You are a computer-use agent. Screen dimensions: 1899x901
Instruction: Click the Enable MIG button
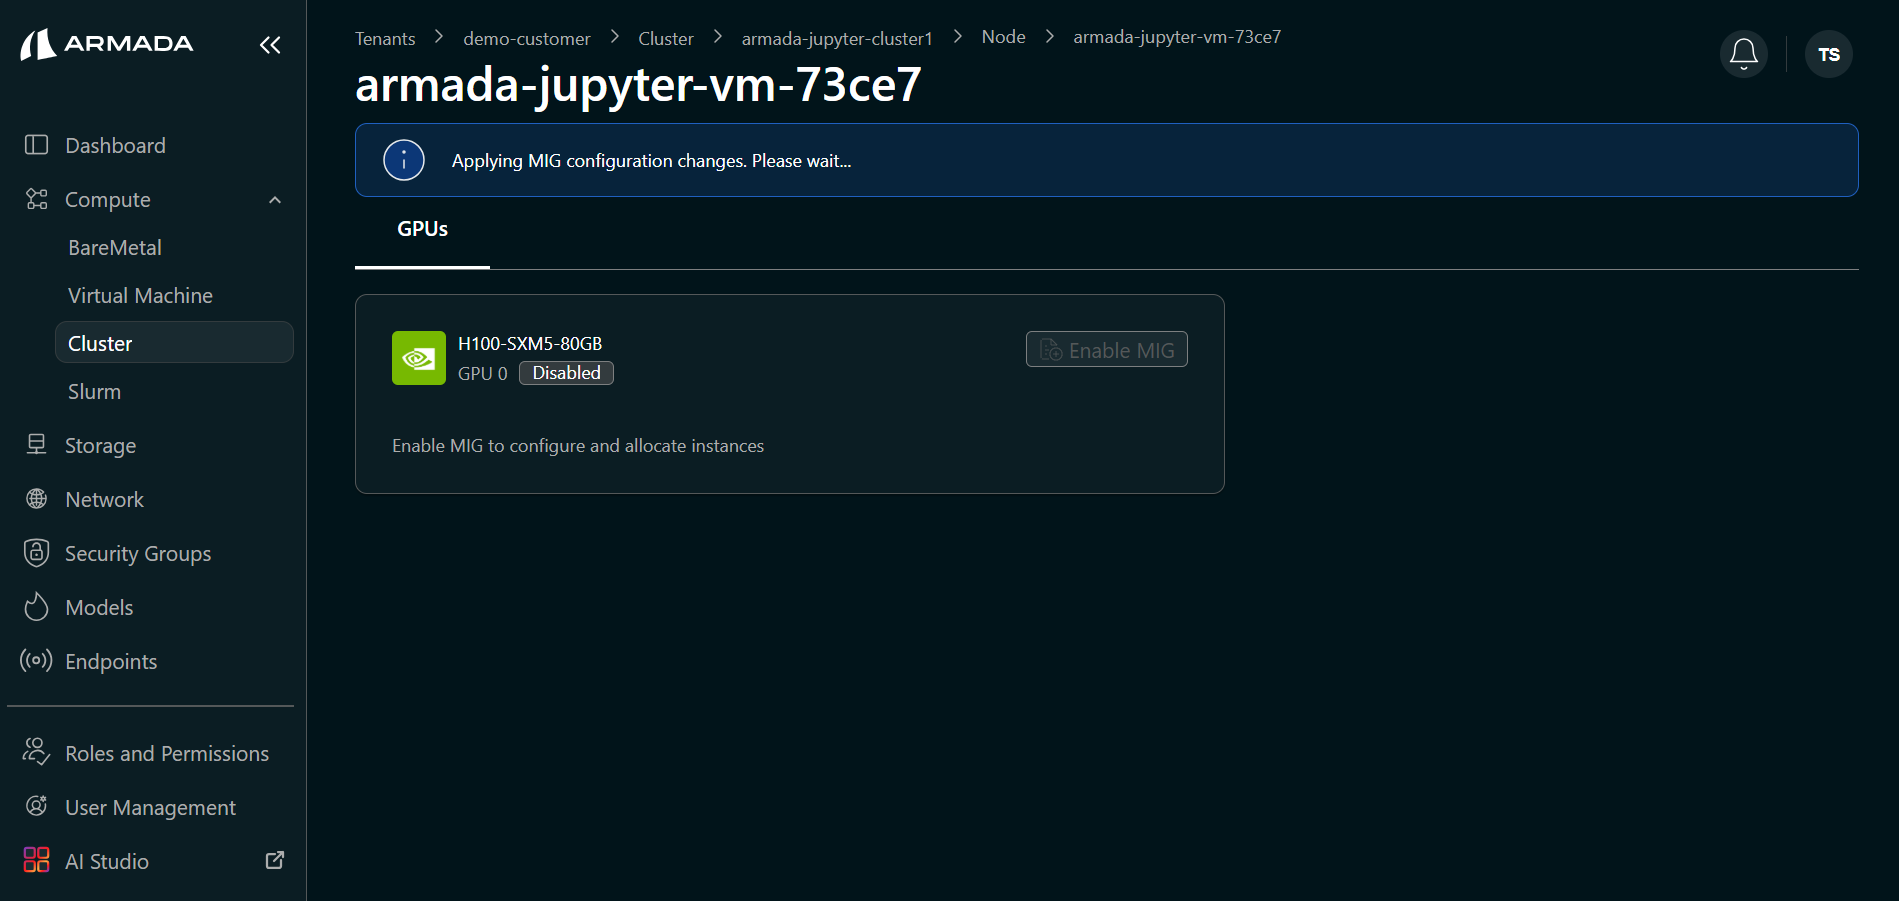click(x=1106, y=350)
